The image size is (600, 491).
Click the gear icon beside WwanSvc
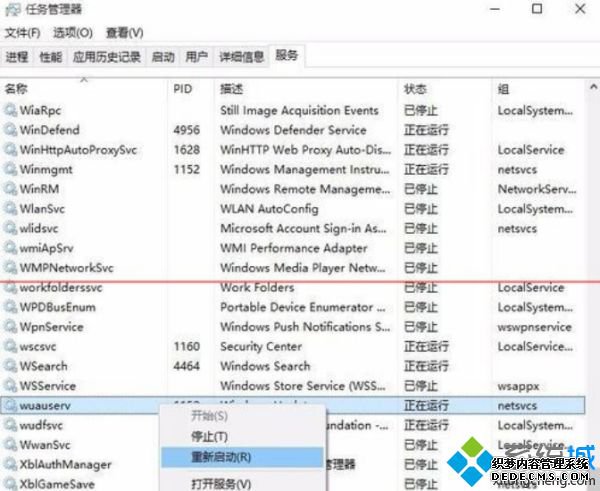pyautogui.click(x=10, y=445)
